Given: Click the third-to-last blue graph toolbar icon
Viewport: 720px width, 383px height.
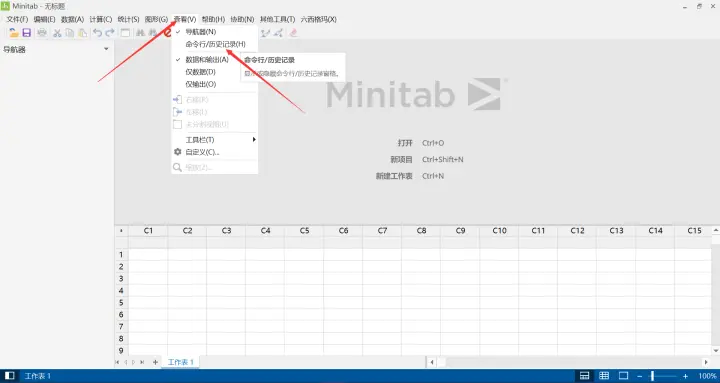Looking at the screenshot, I should (265, 33).
